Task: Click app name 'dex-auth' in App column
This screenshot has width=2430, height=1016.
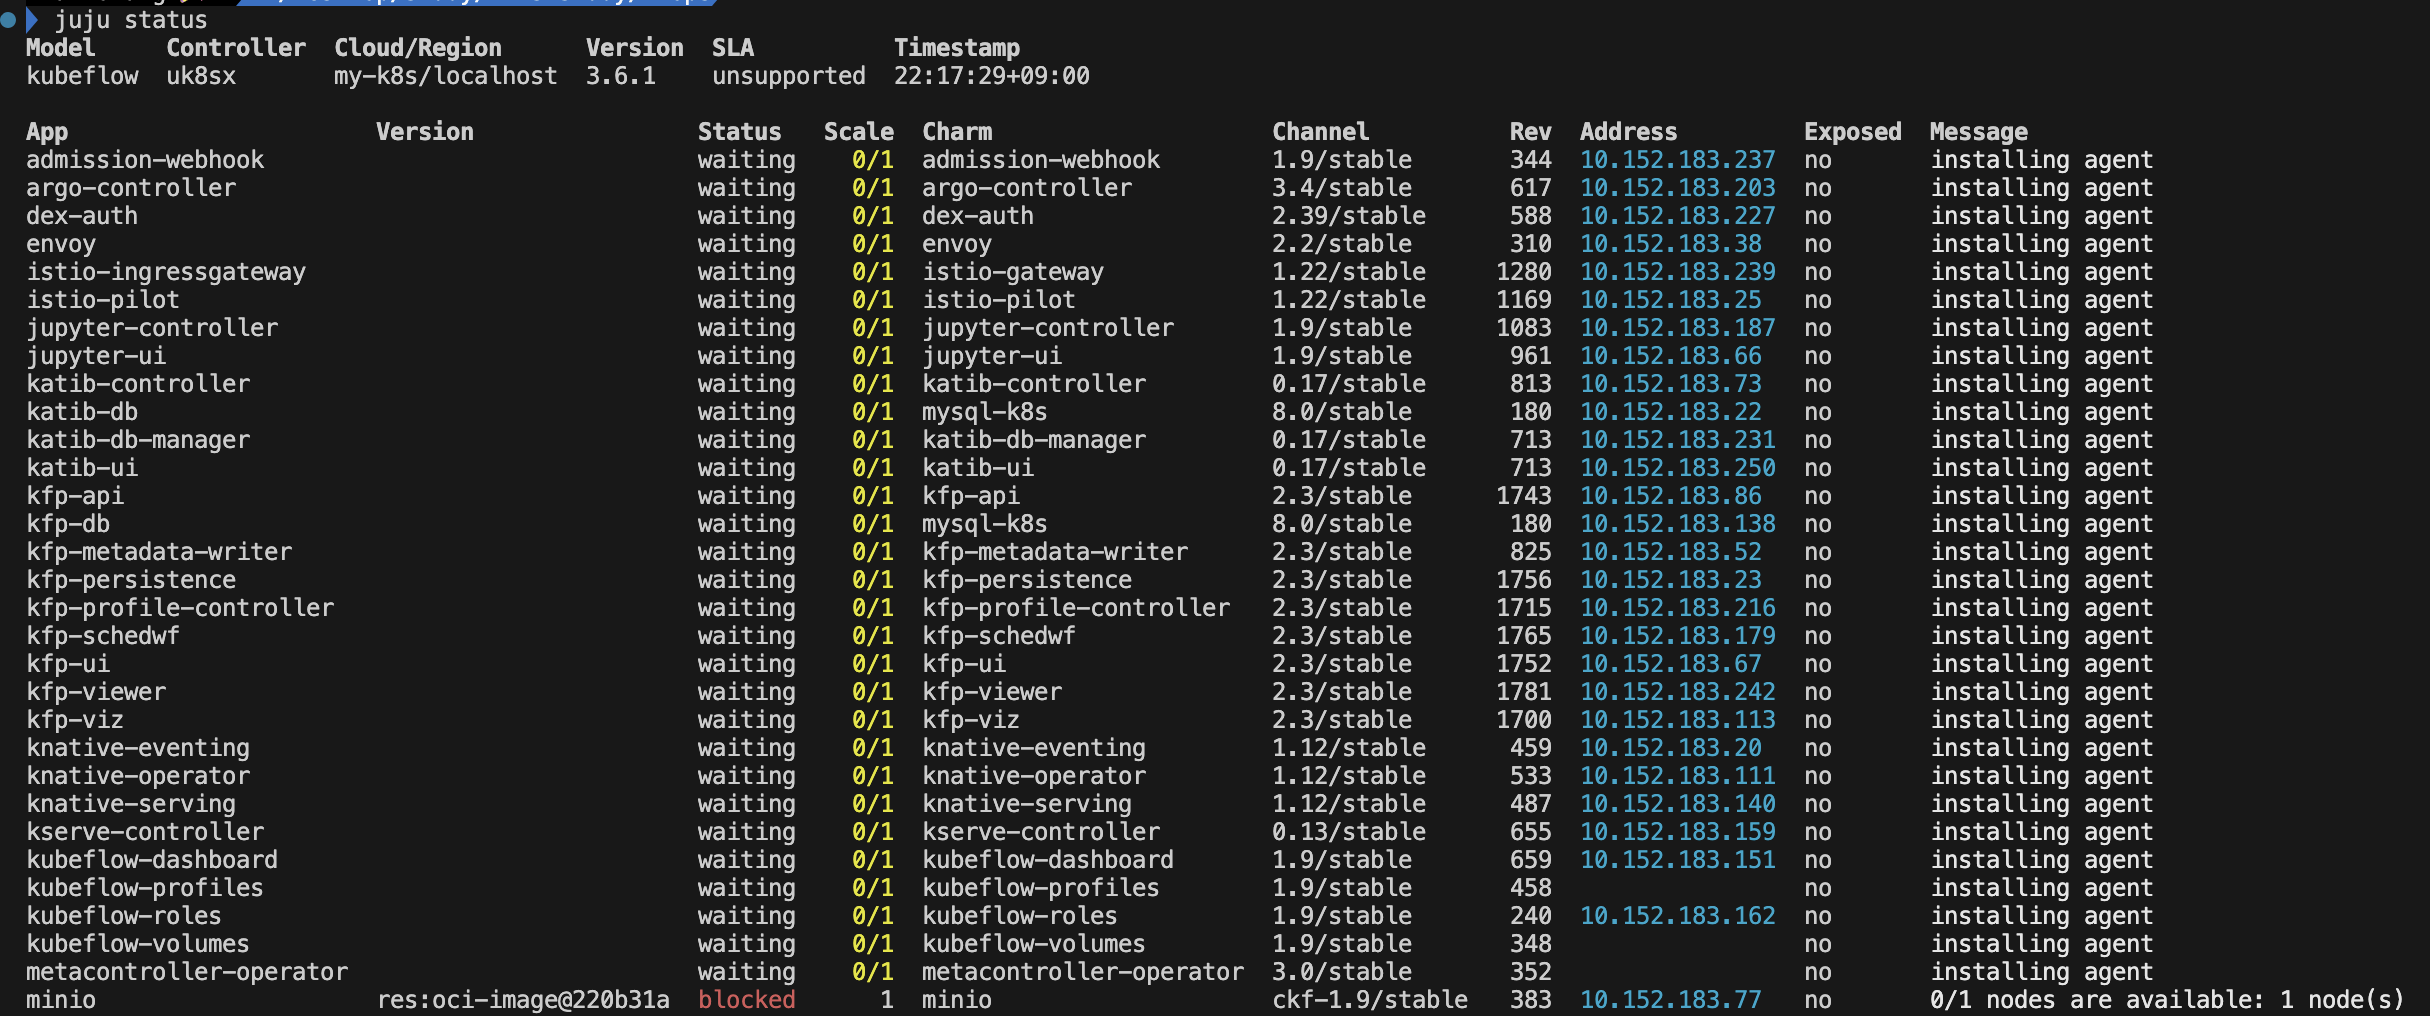Action: pyautogui.click(x=82, y=216)
